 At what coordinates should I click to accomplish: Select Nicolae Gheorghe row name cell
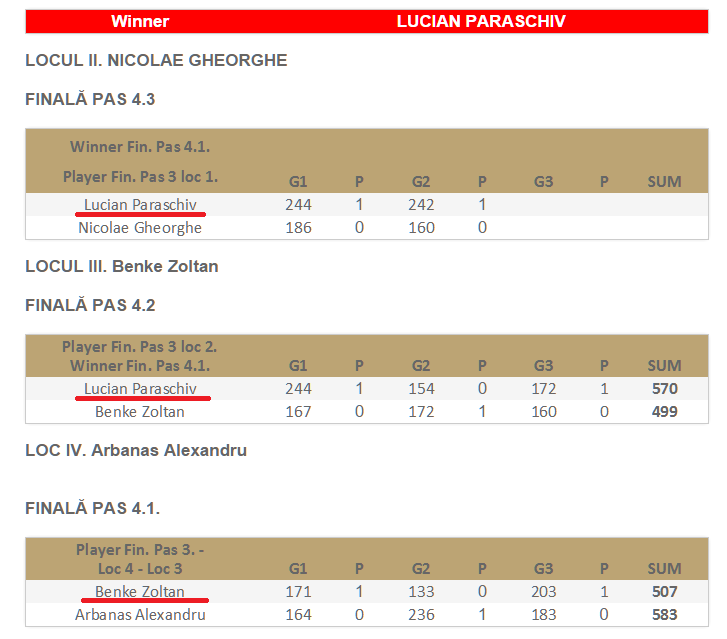(140, 228)
